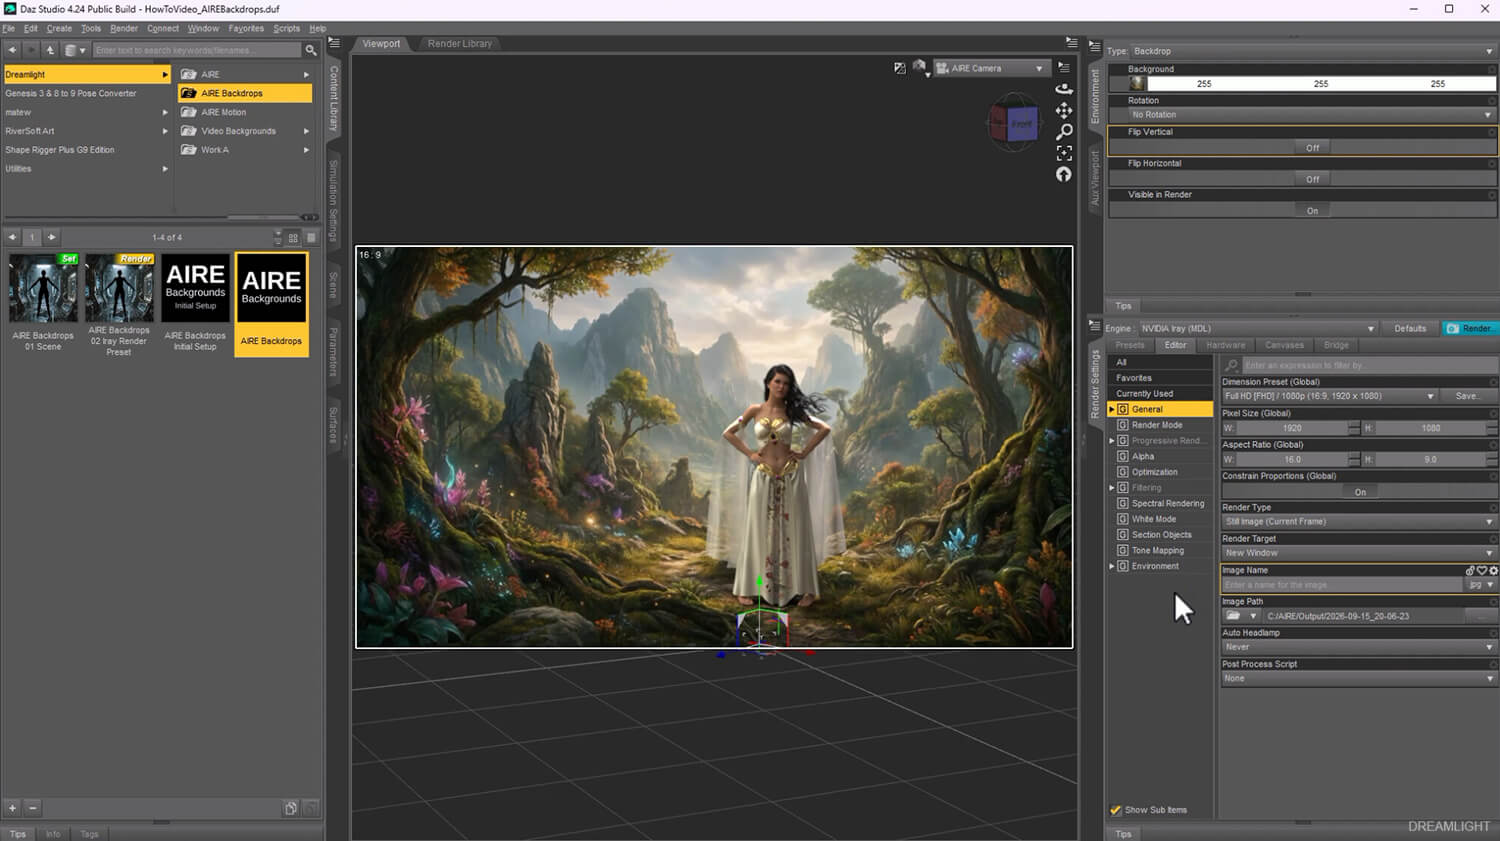Screen dimensions: 1500x841
Task: Open the Scripts menu
Action: click(x=286, y=28)
